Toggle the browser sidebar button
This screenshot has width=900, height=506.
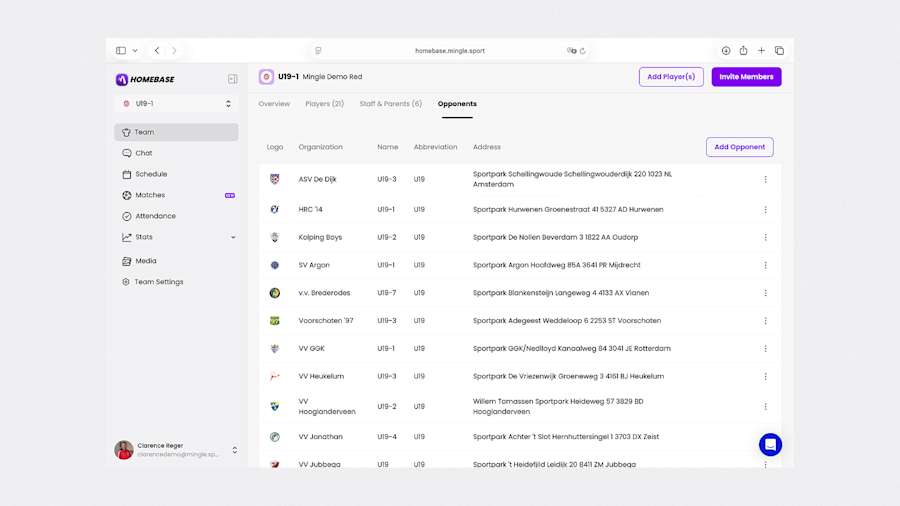tap(121, 50)
